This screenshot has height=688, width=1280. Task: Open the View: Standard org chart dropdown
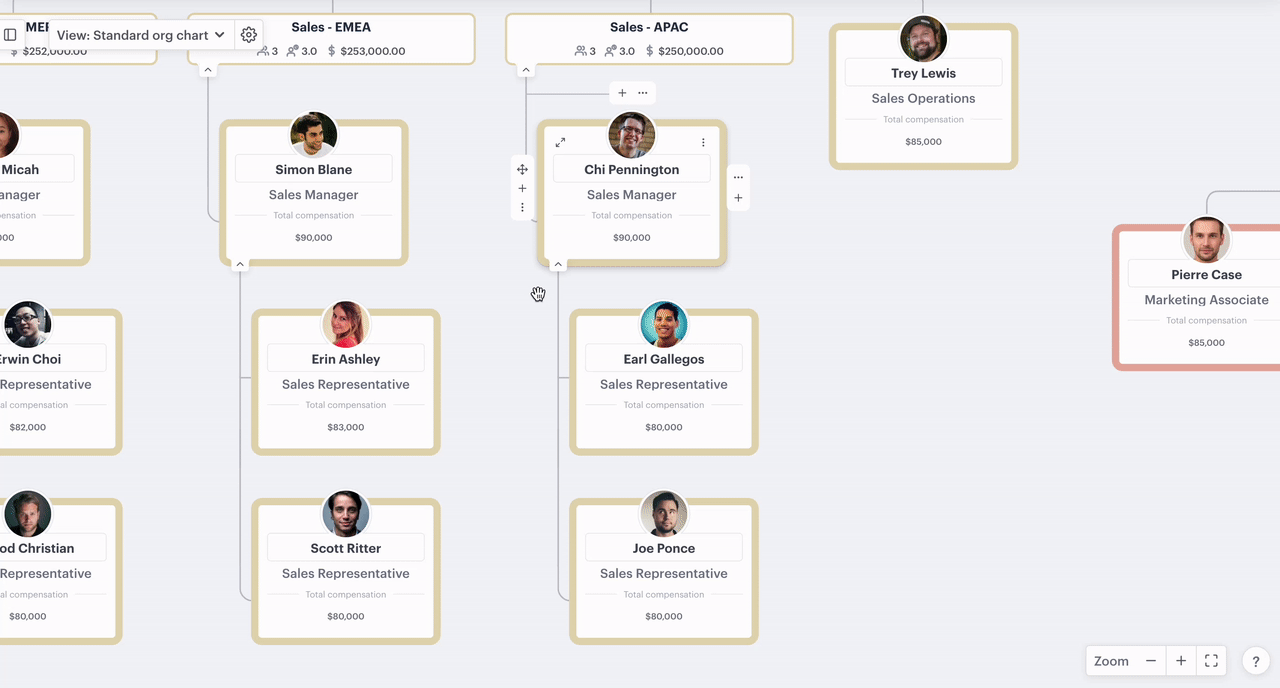coord(141,35)
